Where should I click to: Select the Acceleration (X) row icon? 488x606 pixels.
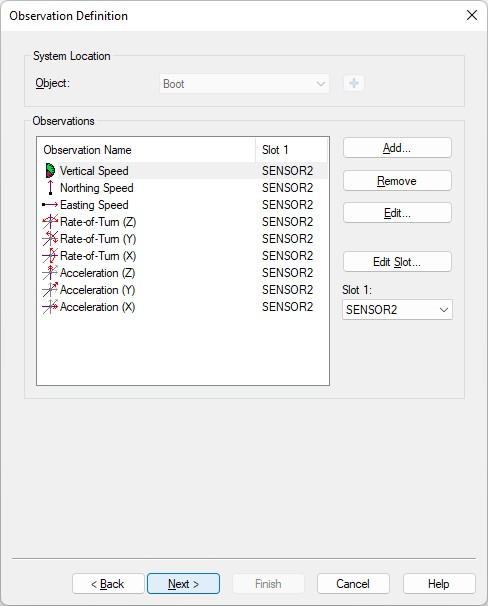click(x=50, y=306)
